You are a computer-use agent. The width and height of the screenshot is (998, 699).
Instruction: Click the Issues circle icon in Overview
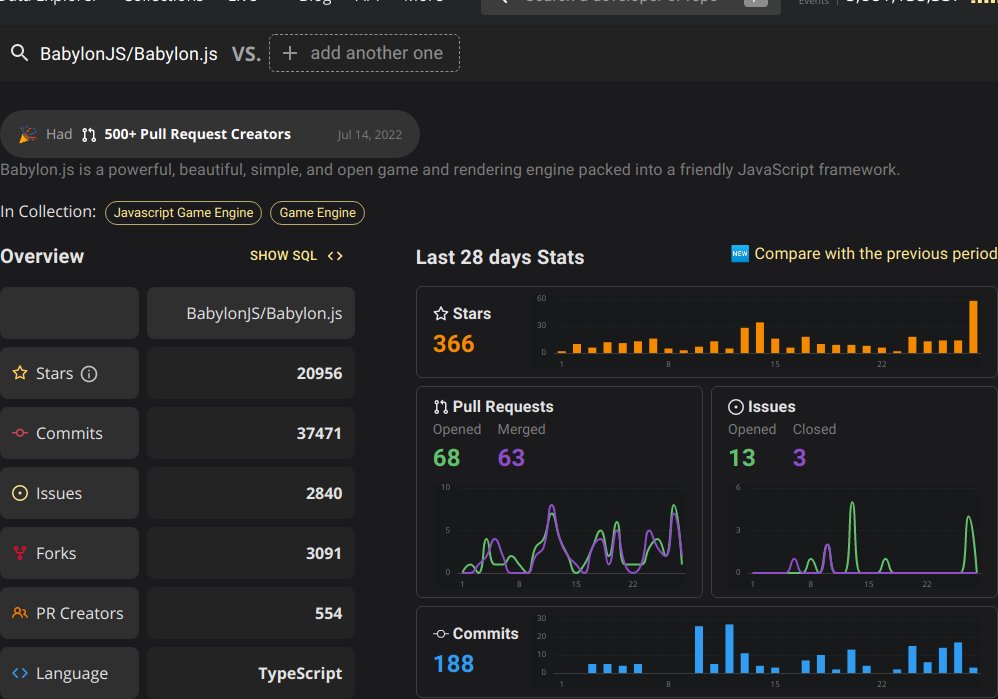coord(20,493)
